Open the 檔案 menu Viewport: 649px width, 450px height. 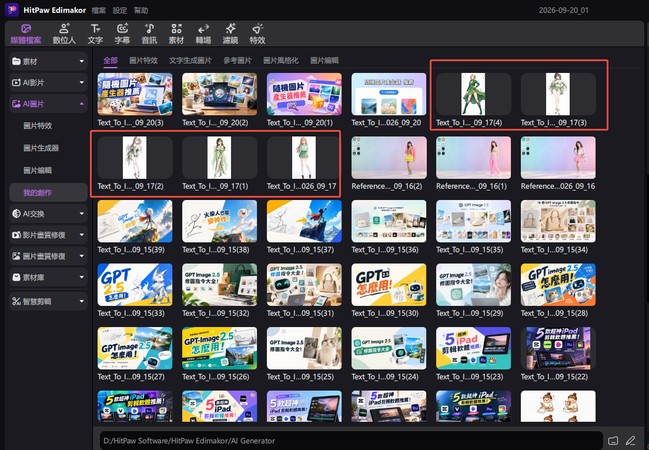click(99, 10)
